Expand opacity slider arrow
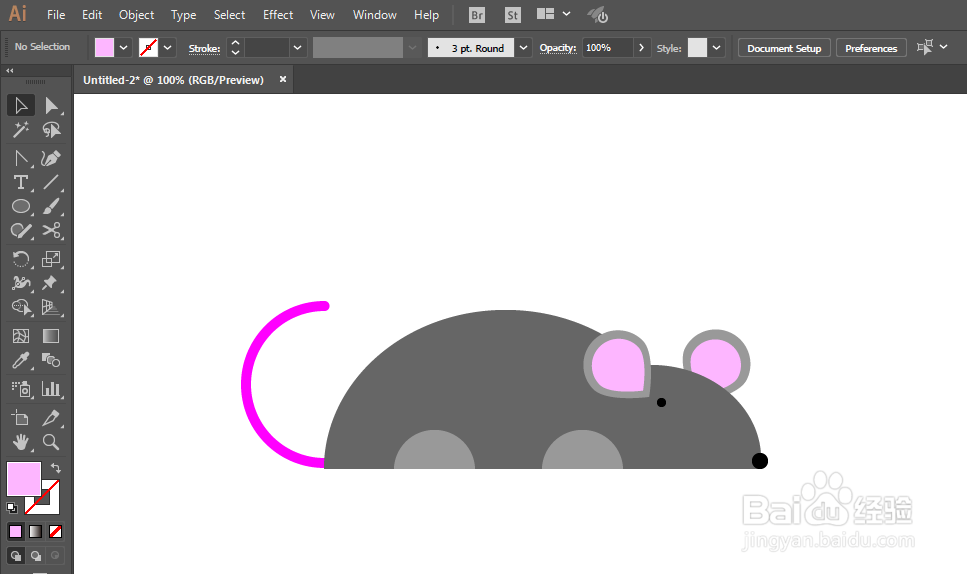The width and height of the screenshot is (967, 574). [x=641, y=47]
